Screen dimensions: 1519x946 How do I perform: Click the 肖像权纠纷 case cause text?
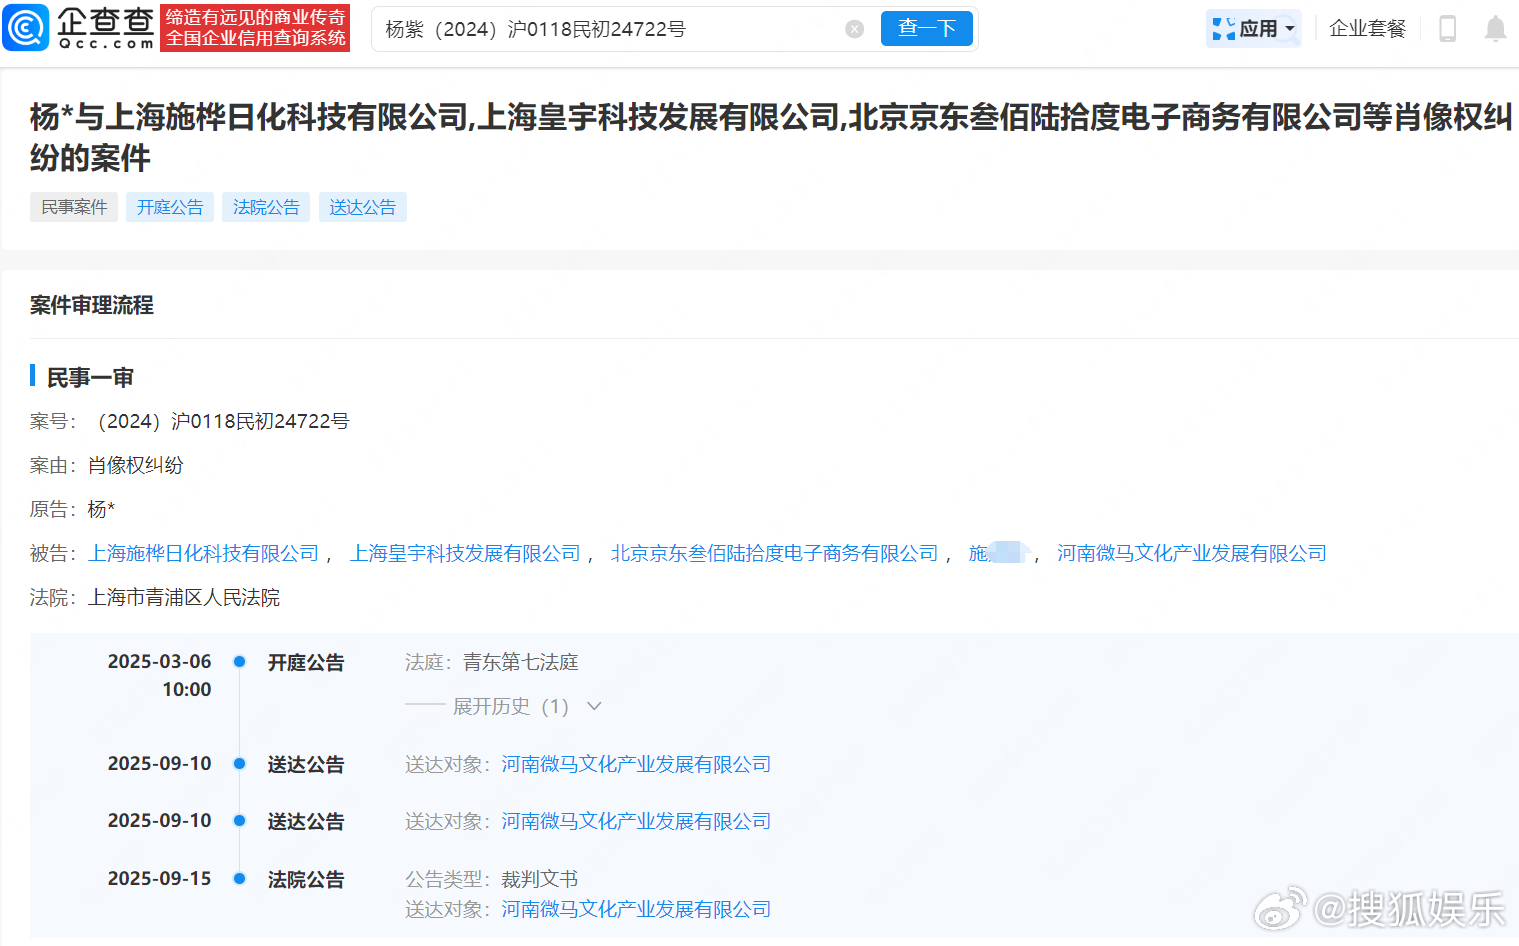pyautogui.click(x=136, y=465)
